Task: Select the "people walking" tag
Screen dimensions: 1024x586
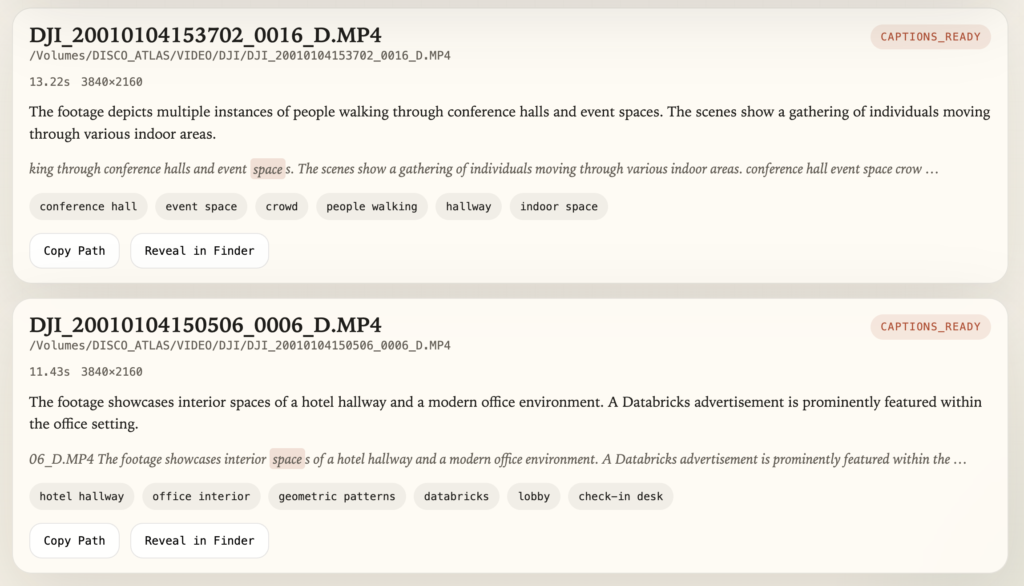Action: 371,207
